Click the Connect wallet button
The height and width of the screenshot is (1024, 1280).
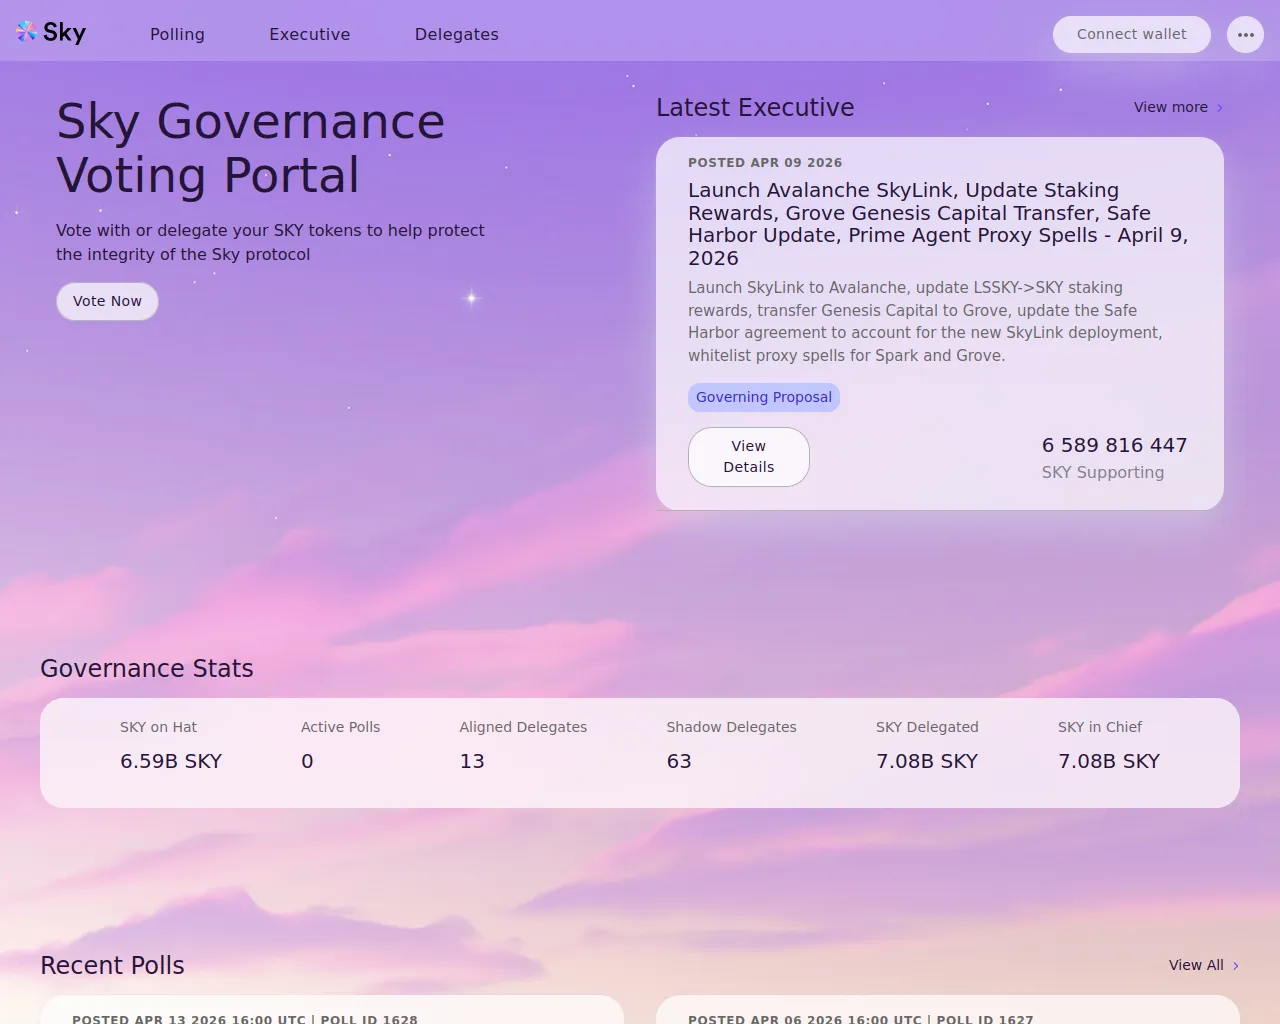1132,35
